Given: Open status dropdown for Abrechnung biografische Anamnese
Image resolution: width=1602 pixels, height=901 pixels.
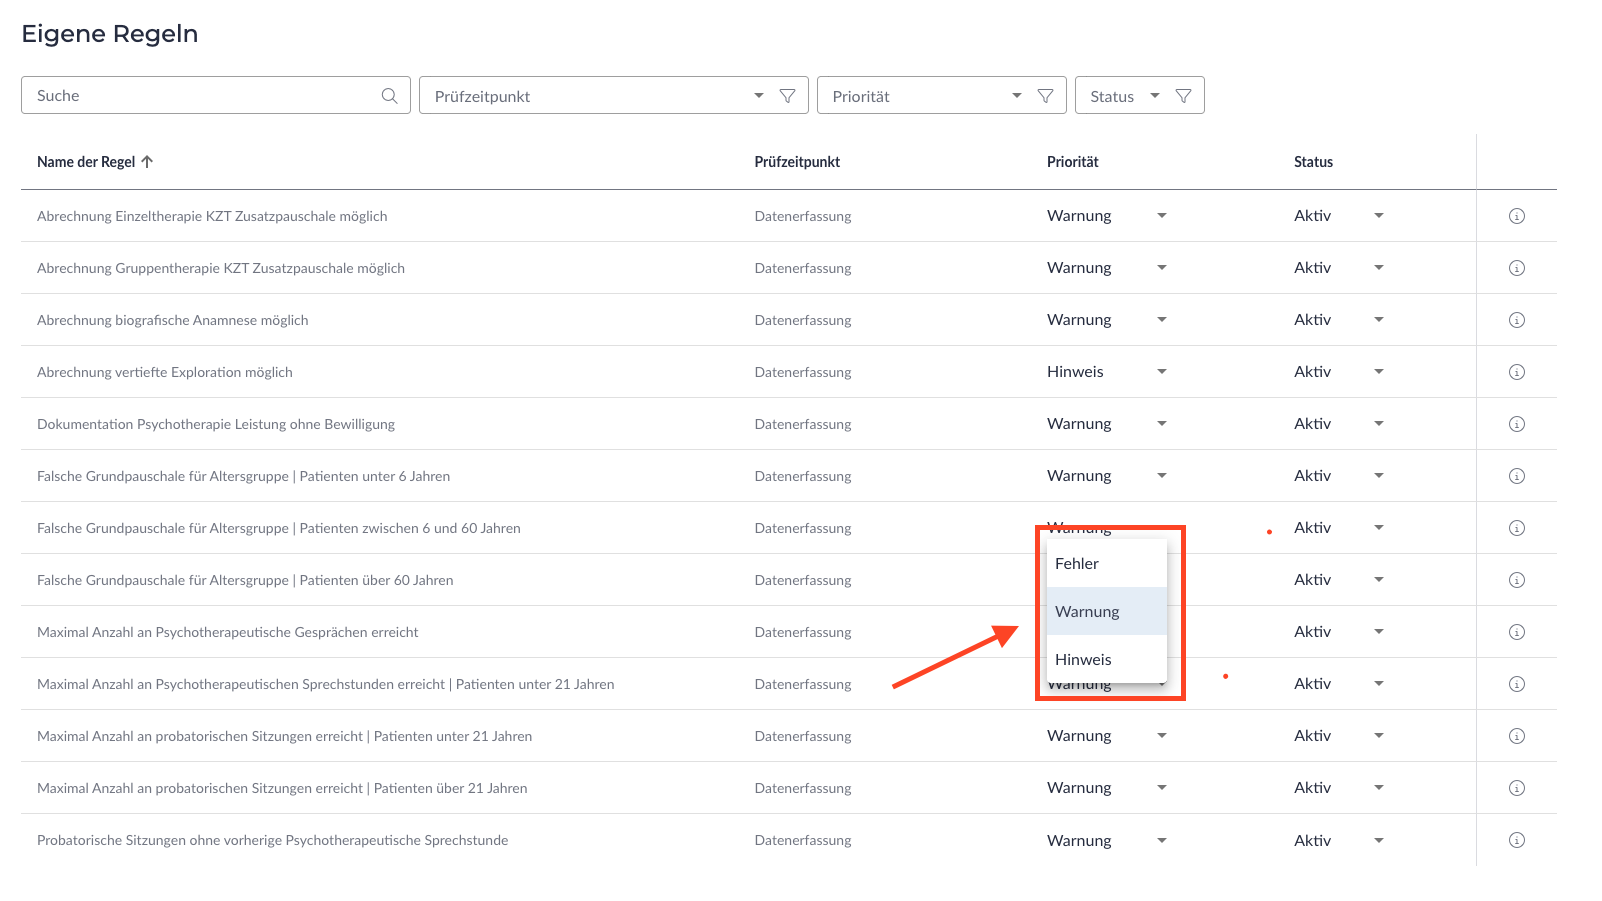Looking at the screenshot, I should click(x=1378, y=320).
